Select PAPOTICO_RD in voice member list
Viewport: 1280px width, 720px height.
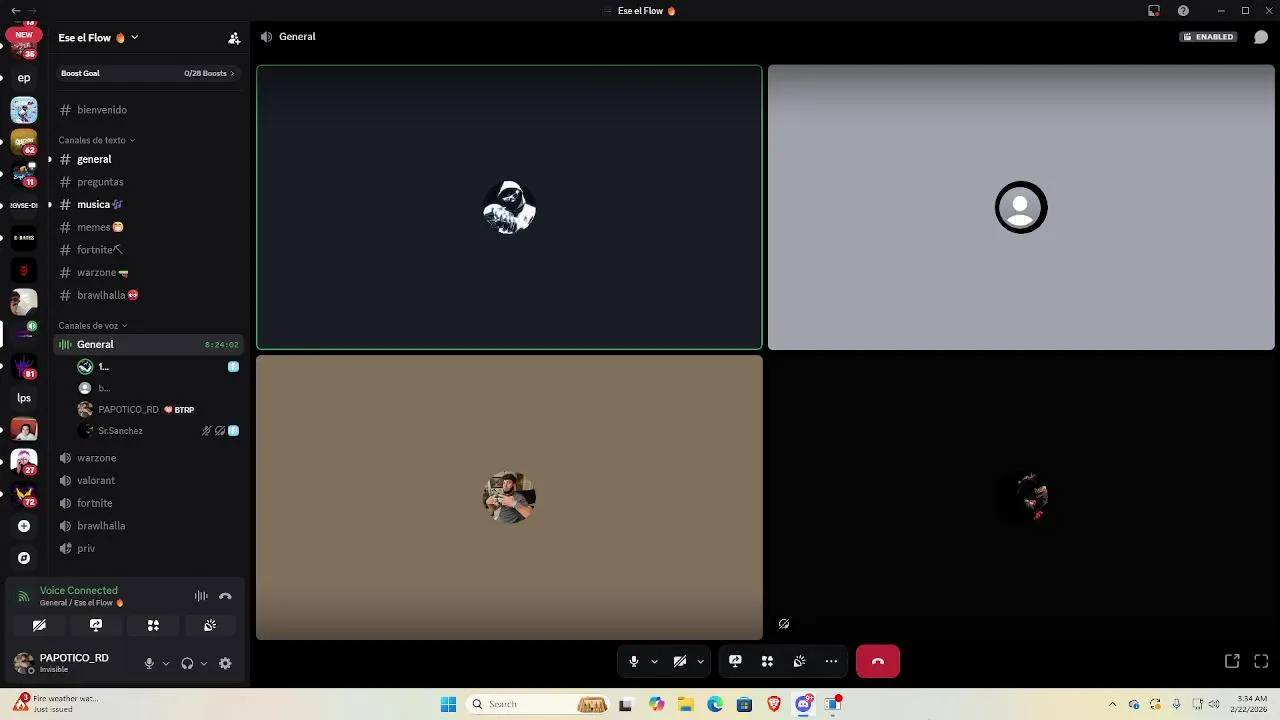pyautogui.click(x=158, y=410)
